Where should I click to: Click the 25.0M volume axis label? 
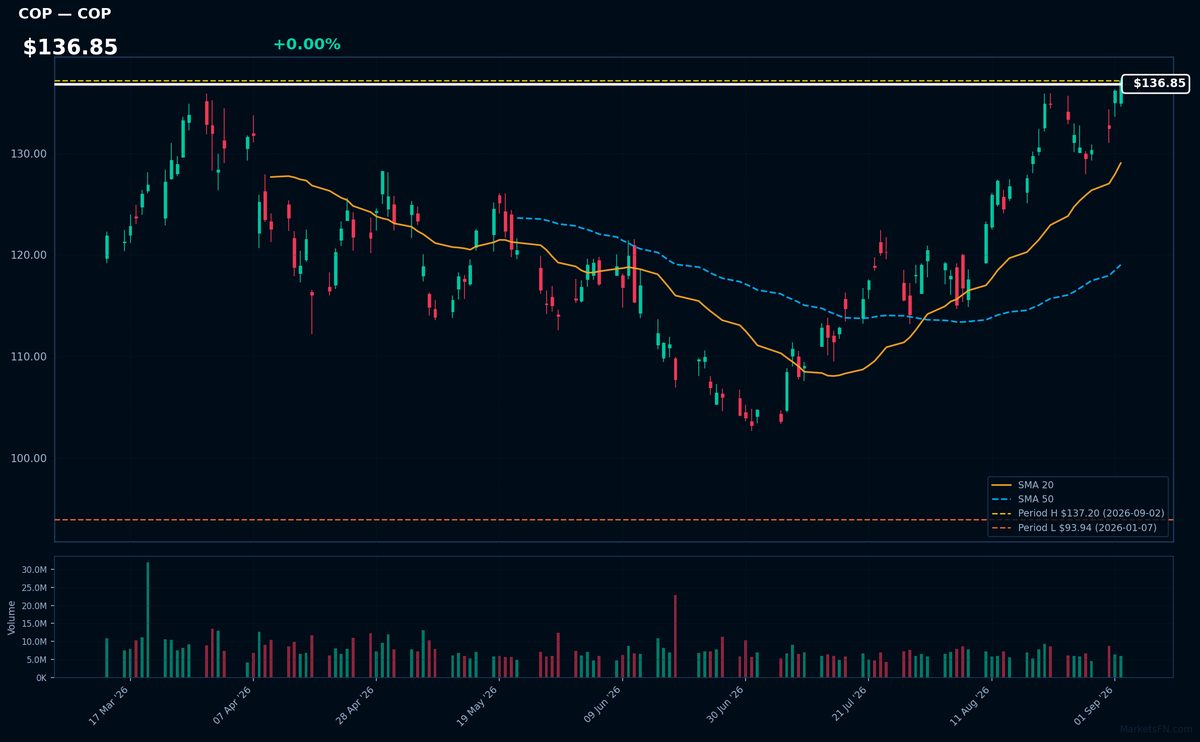coord(35,588)
